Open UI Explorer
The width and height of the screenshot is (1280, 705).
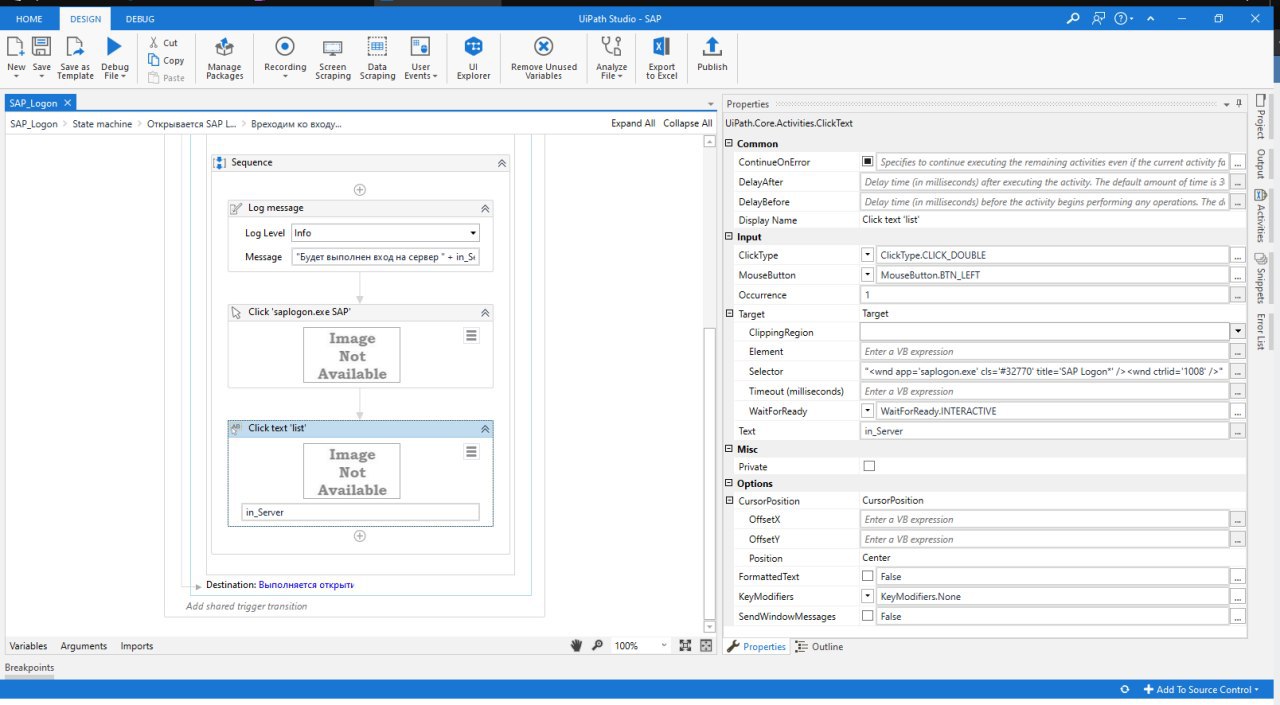(474, 58)
